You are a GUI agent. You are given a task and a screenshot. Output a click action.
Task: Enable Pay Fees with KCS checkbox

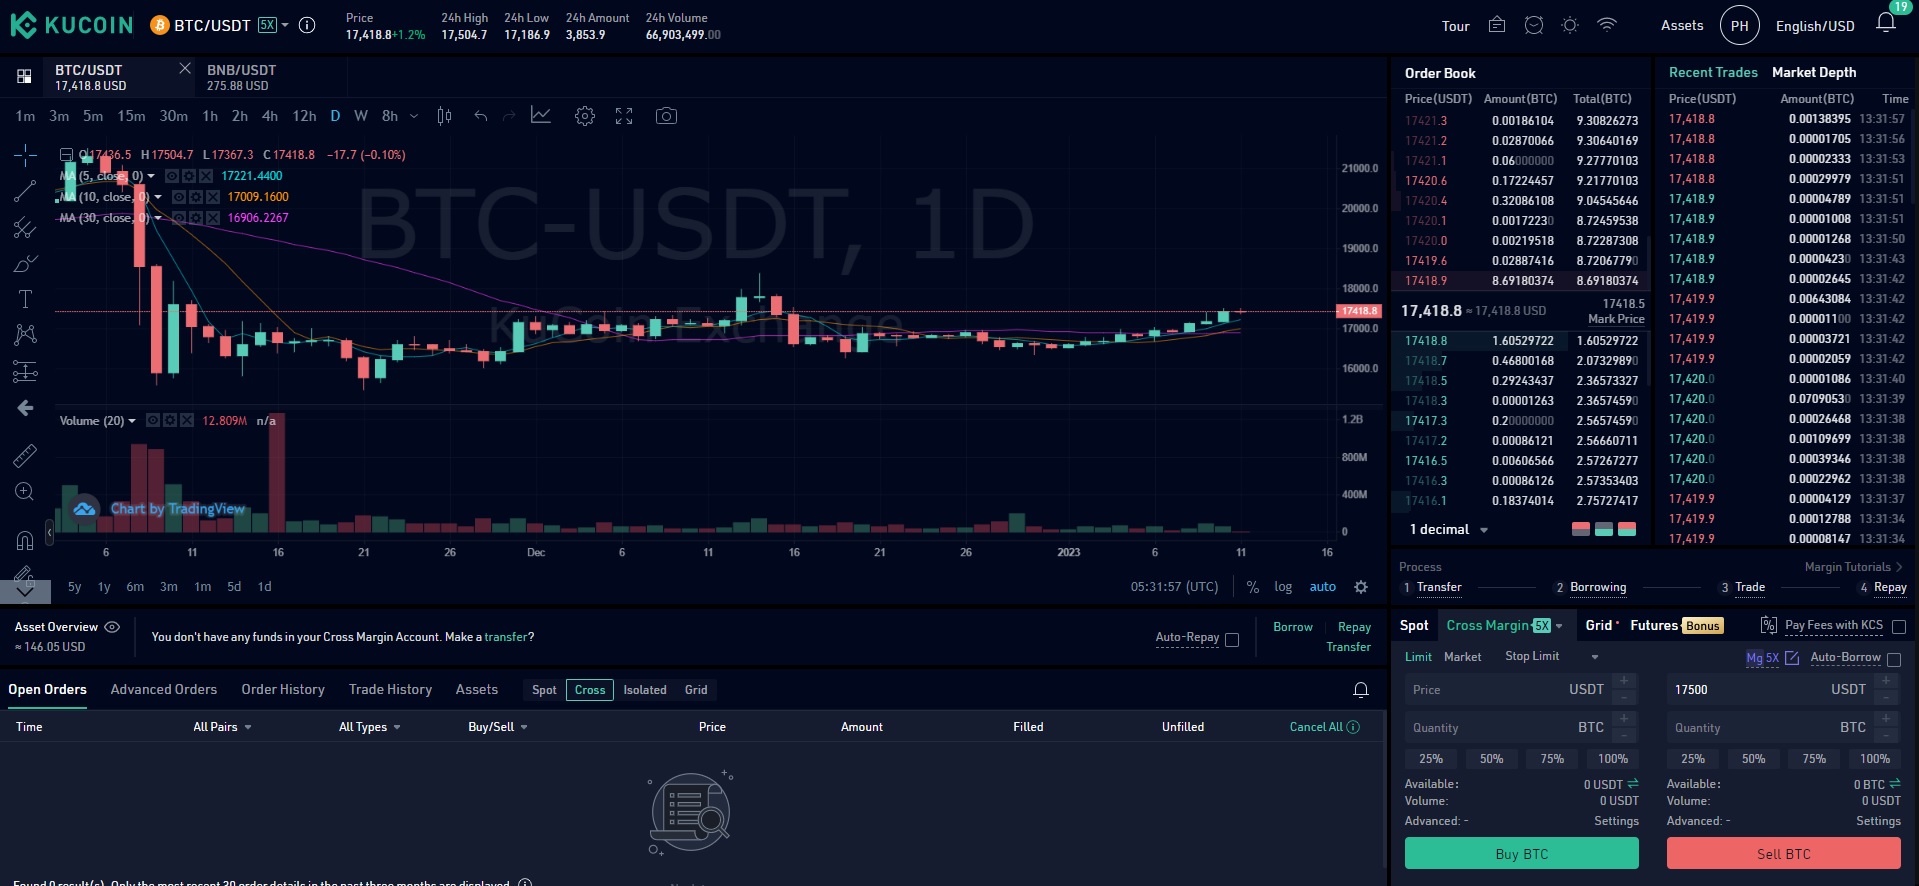pyautogui.click(x=1899, y=627)
